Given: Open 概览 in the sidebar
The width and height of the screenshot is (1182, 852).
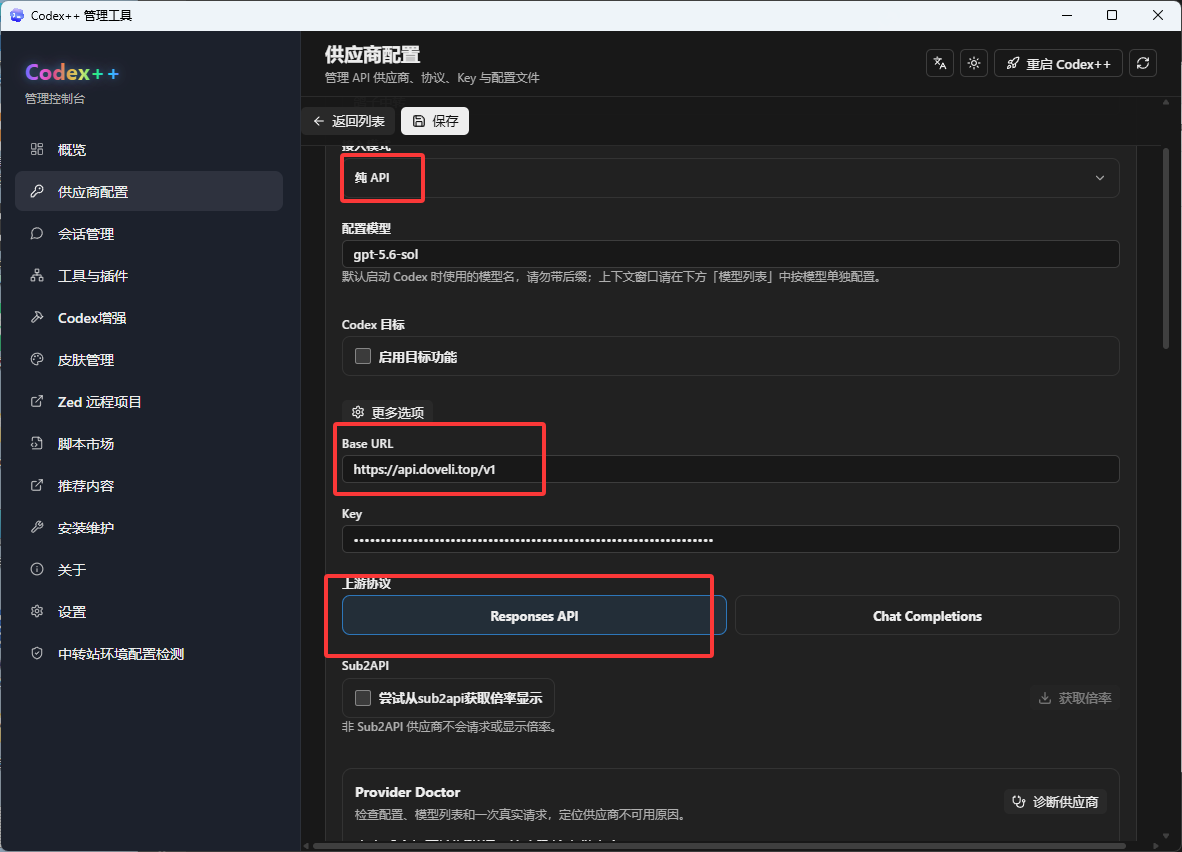Looking at the screenshot, I should [149, 149].
